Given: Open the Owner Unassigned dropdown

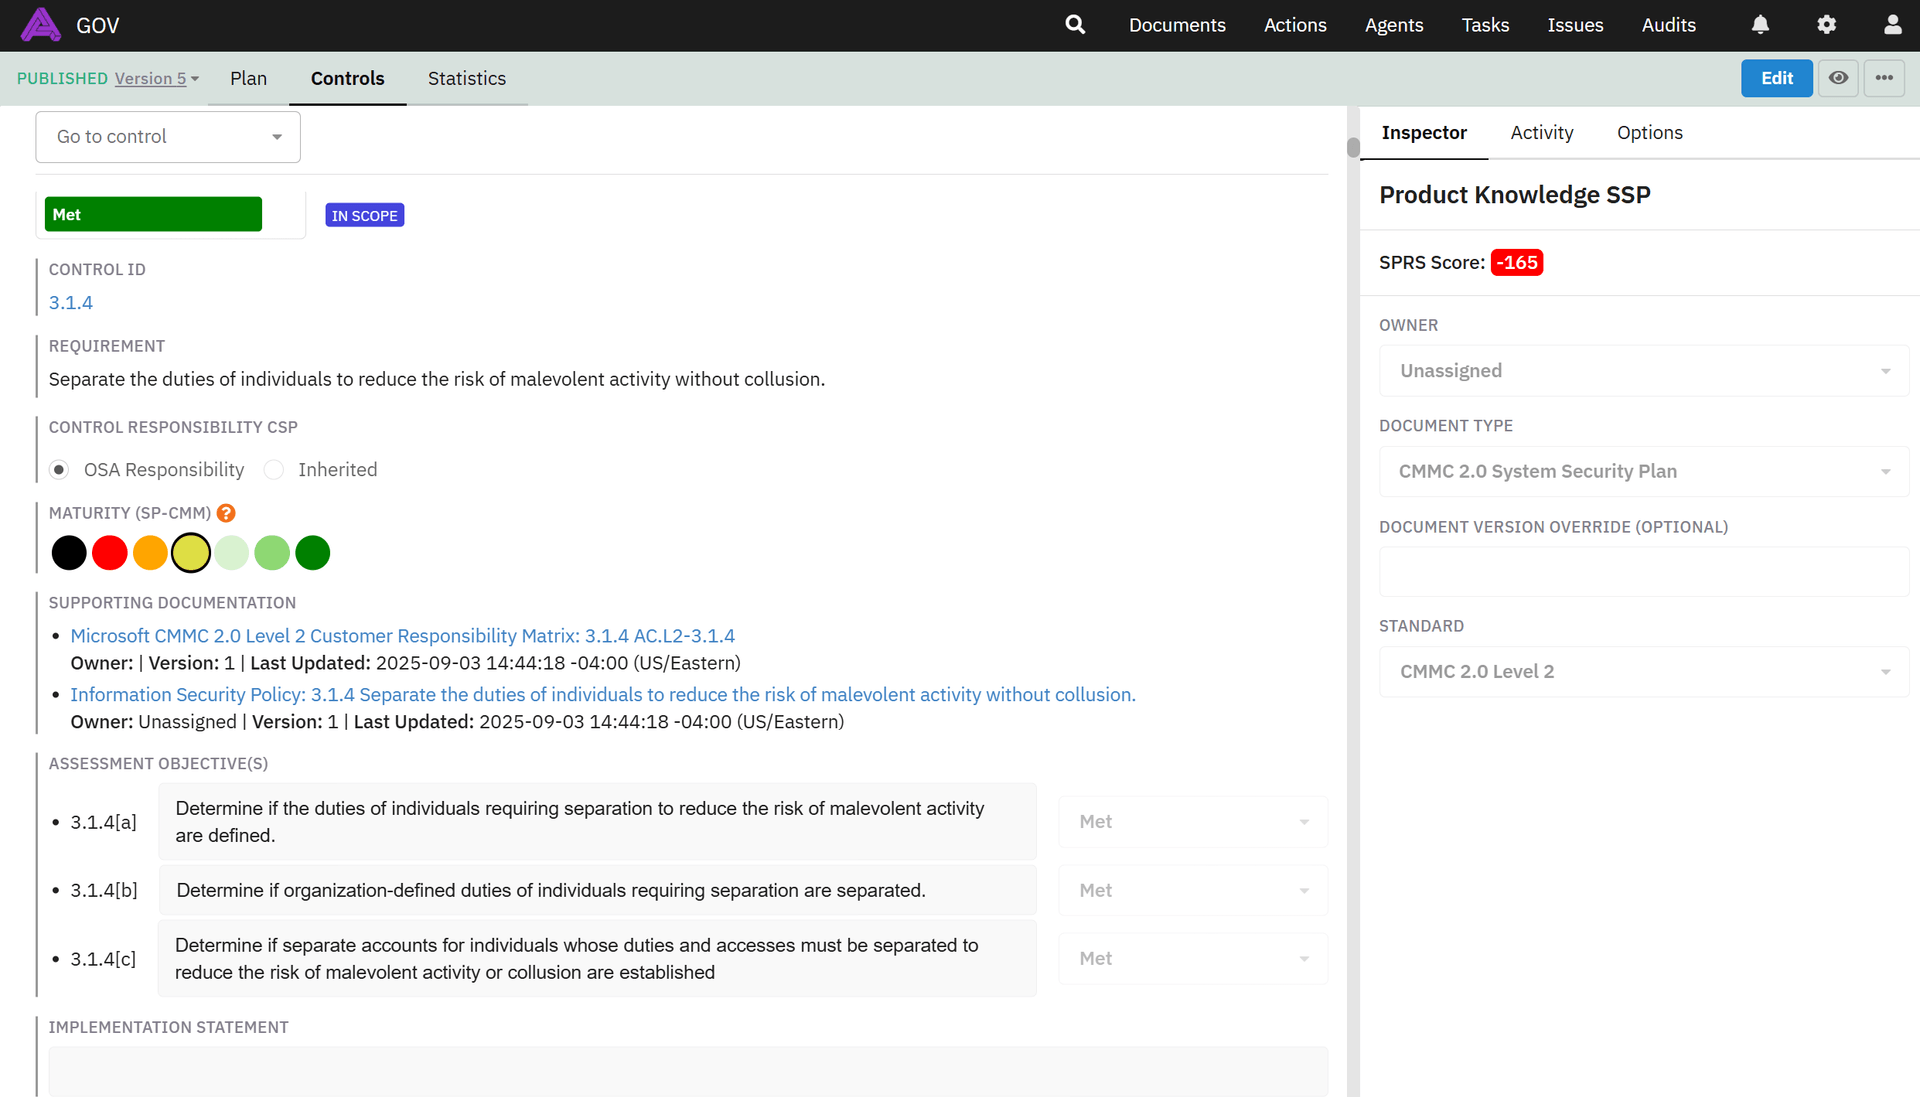Looking at the screenshot, I should click(1643, 371).
